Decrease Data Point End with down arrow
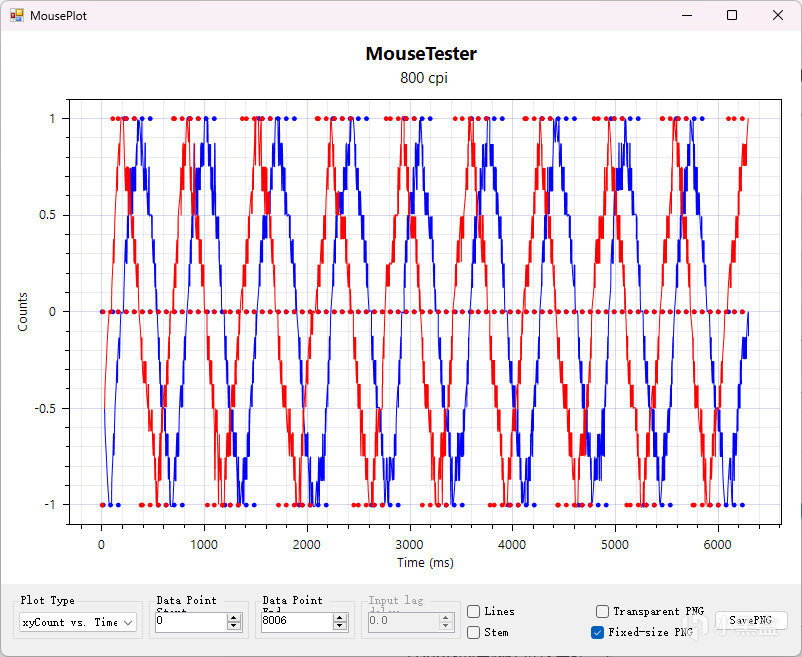The image size is (802, 657). [x=340, y=626]
